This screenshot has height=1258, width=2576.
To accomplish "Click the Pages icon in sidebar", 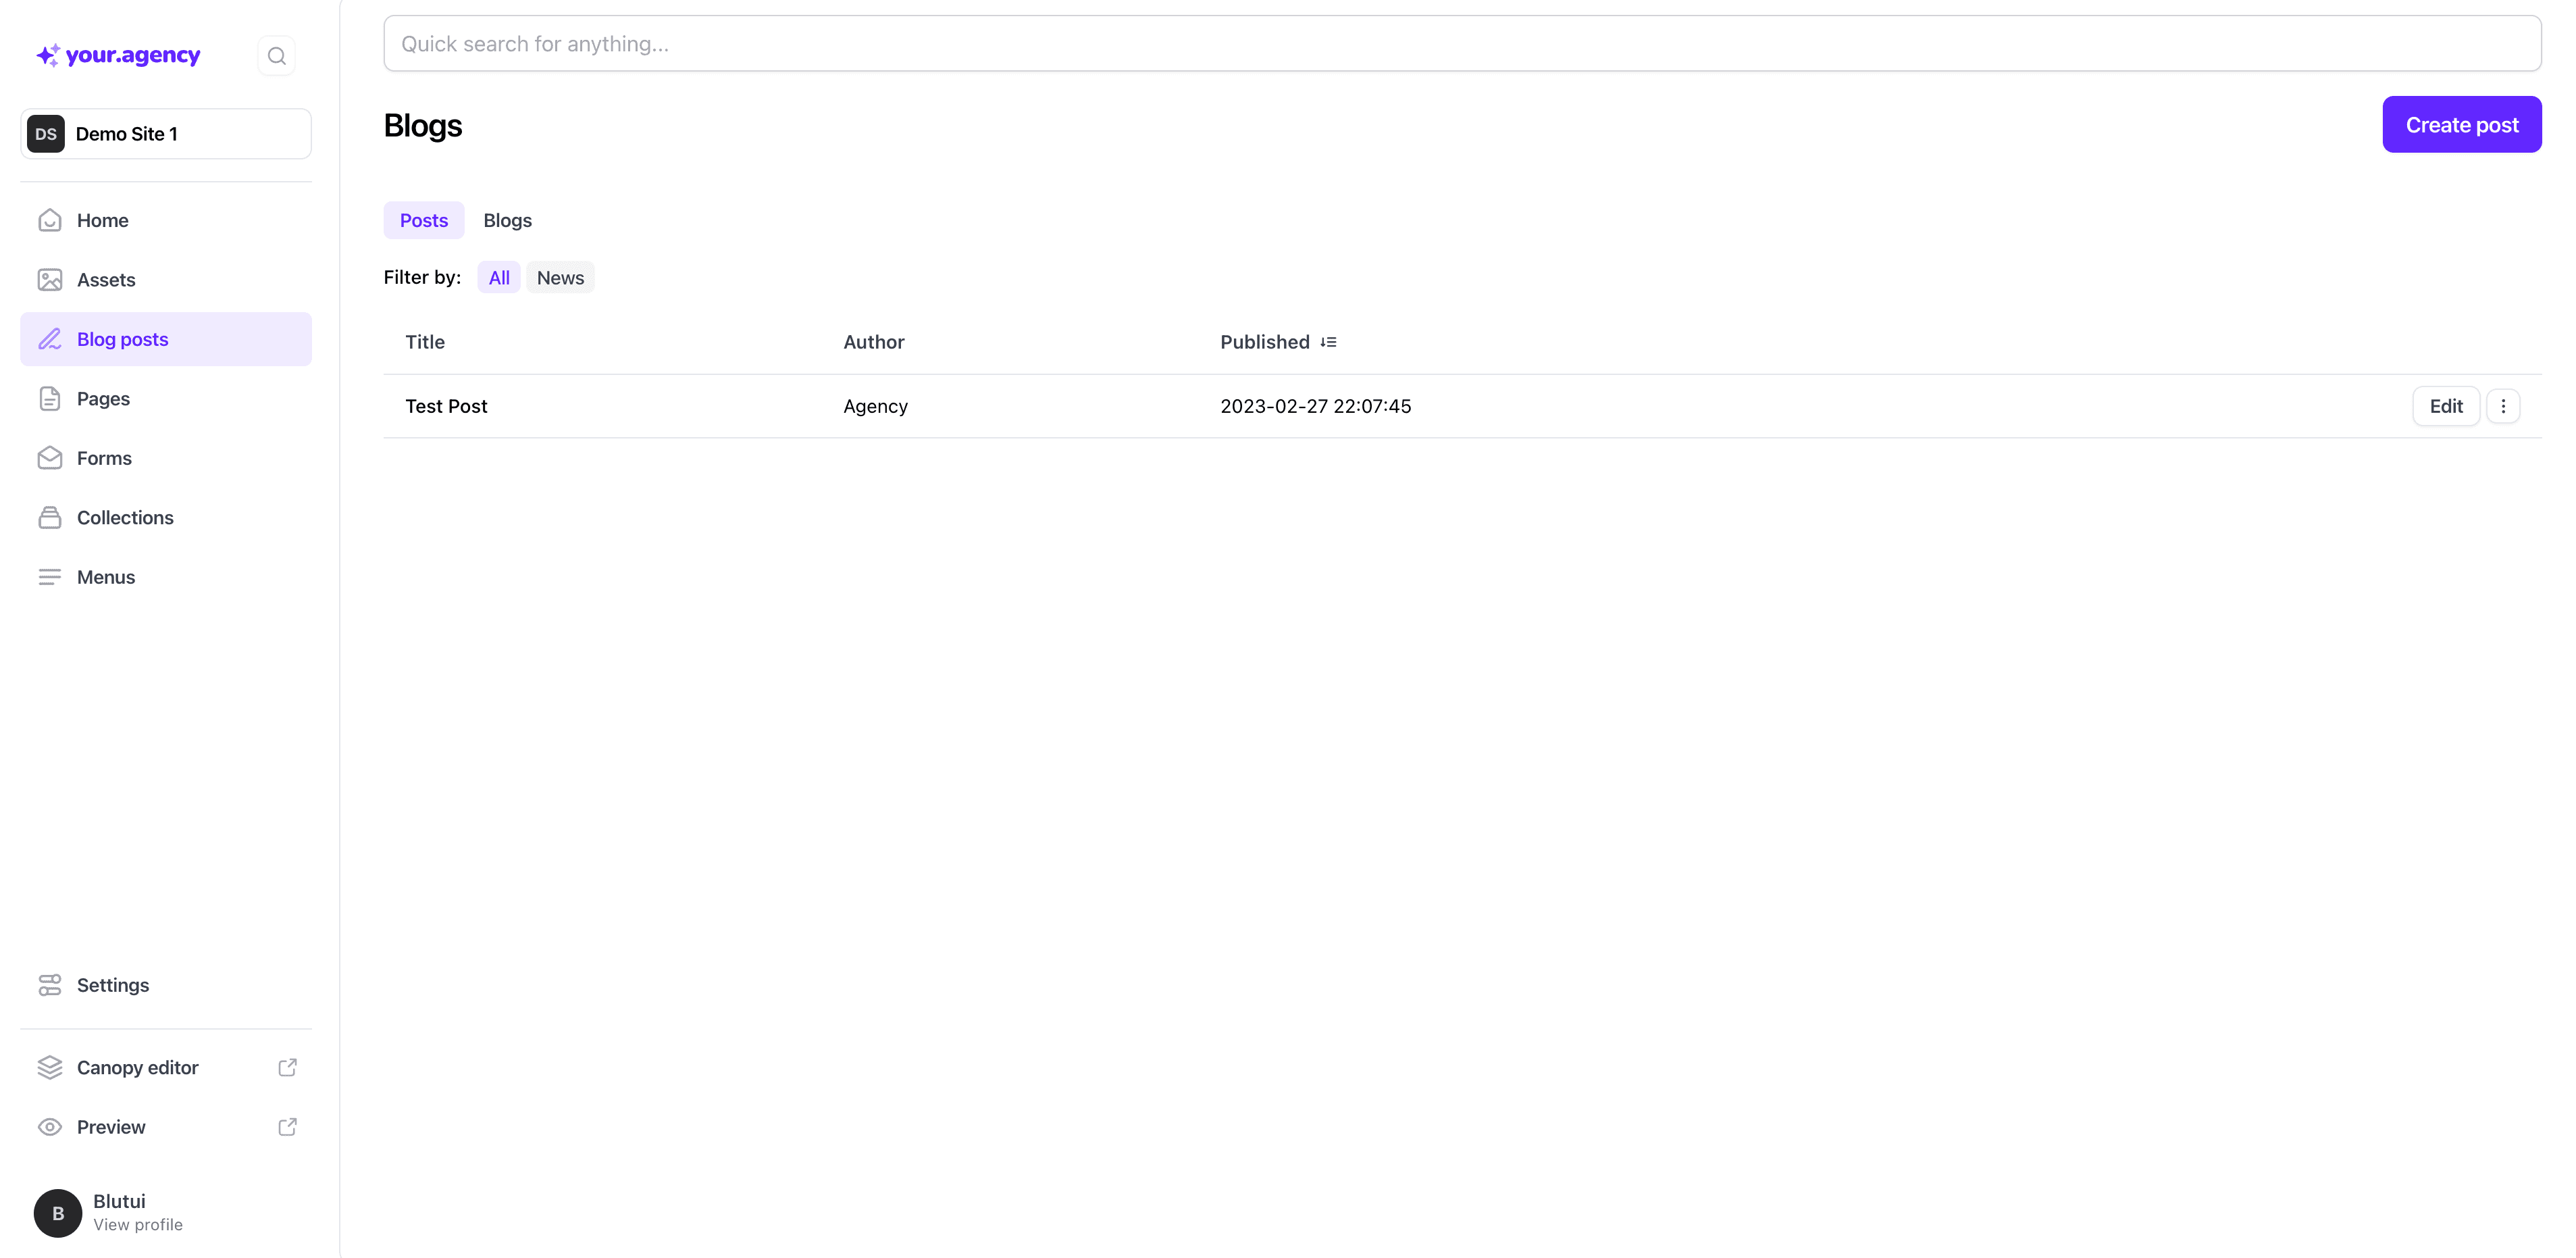I will pyautogui.click(x=50, y=398).
